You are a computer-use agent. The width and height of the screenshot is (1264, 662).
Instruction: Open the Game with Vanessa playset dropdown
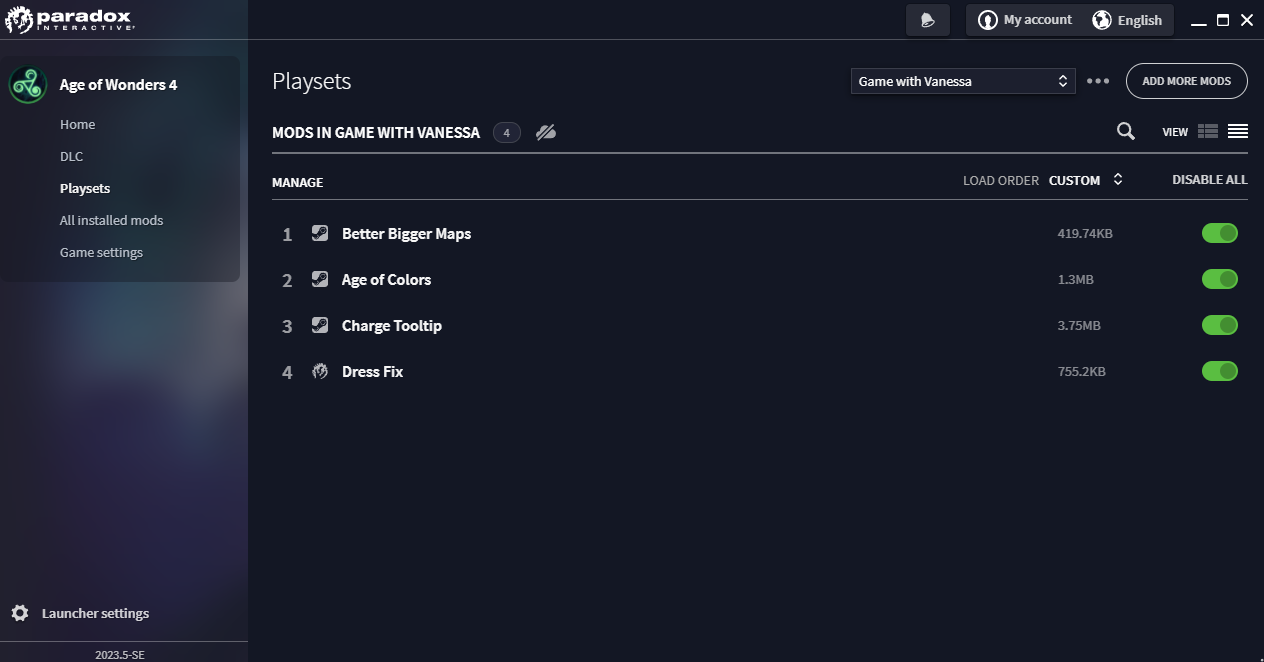pos(962,81)
